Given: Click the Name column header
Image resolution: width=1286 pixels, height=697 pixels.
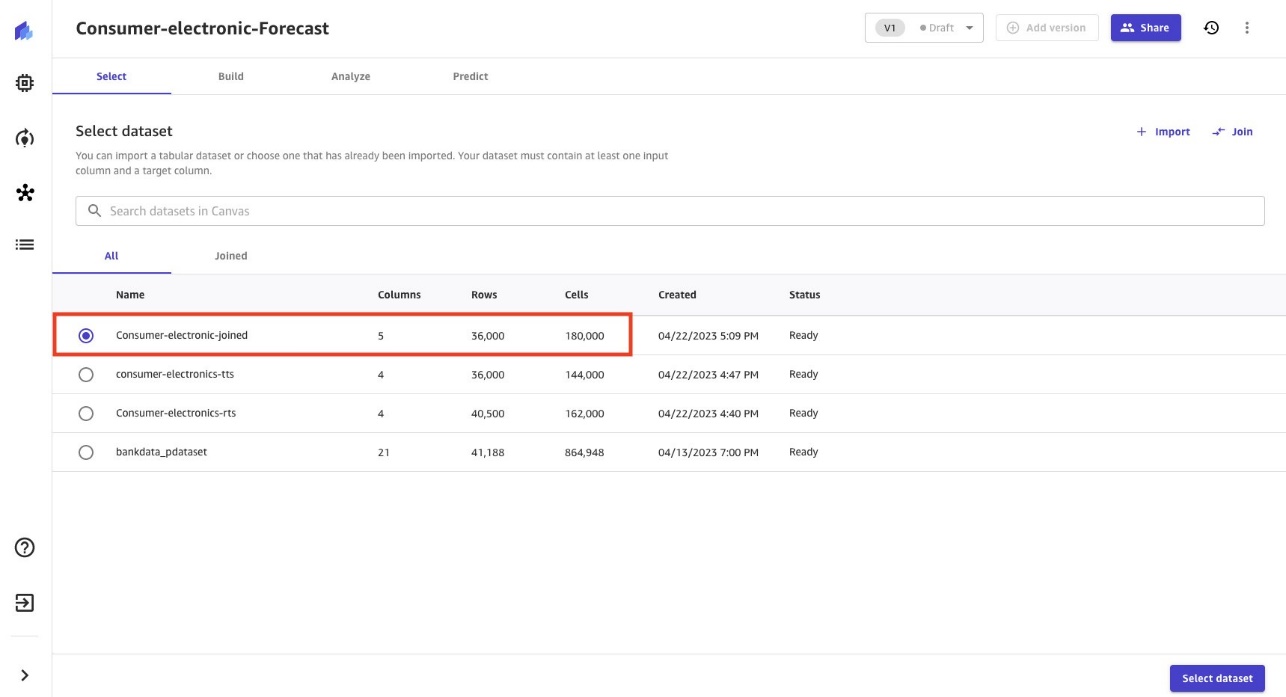Looking at the screenshot, I should (x=130, y=295).
